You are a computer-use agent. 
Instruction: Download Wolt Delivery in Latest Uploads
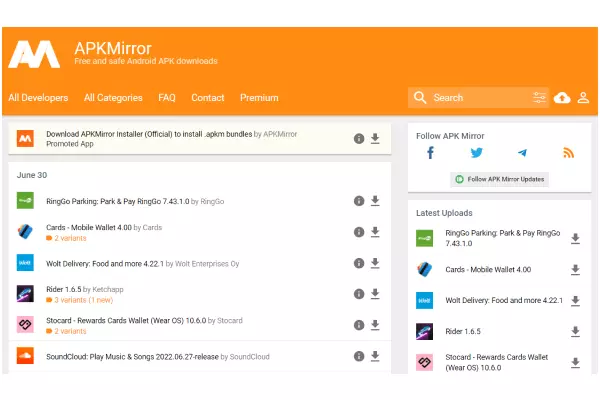pos(575,301)
